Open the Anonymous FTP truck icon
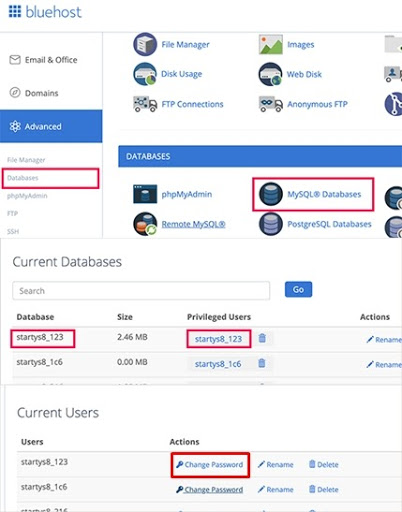The height and width of the screenshot is (512, 402). (x=271, y=104)
